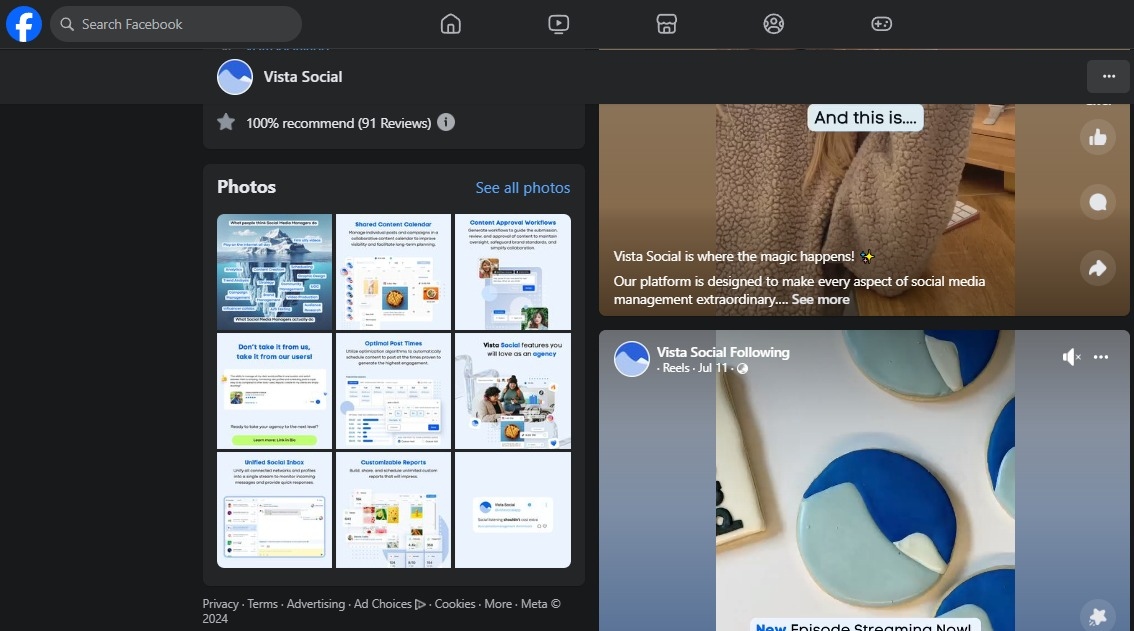Open more options on the cookie reel
This screenshot has width=1134, height=631.
(x=1101, y=357)
